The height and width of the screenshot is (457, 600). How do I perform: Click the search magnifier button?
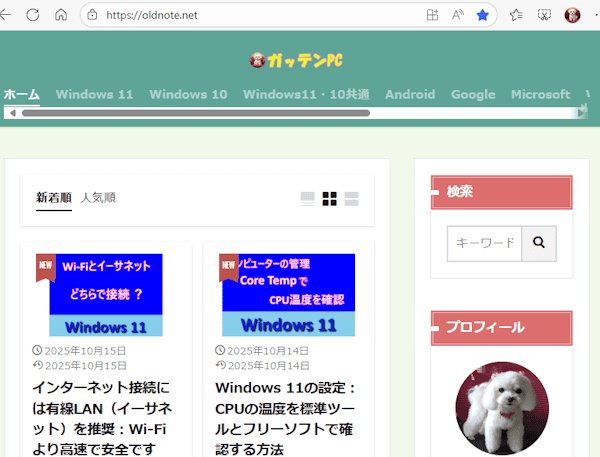click(538, 243)
